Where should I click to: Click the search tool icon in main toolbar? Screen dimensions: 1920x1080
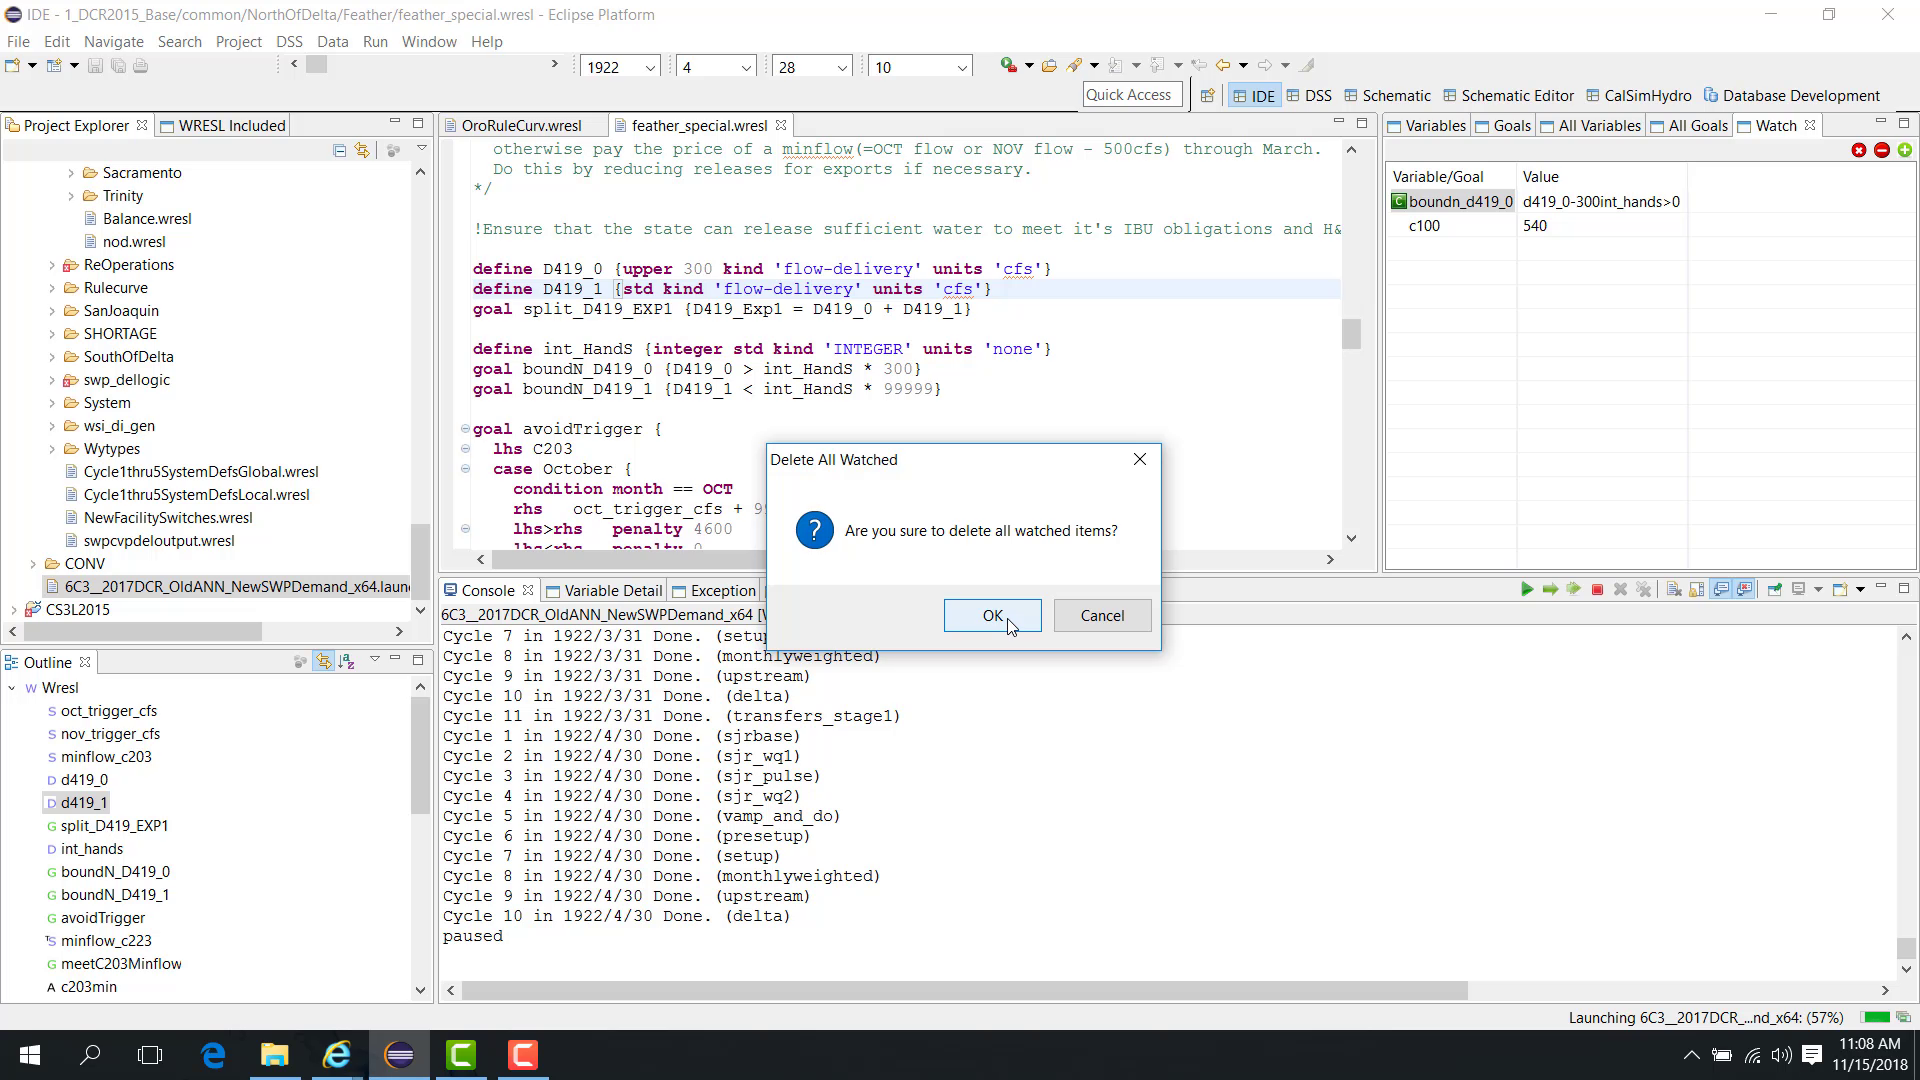pos(1075,65)
